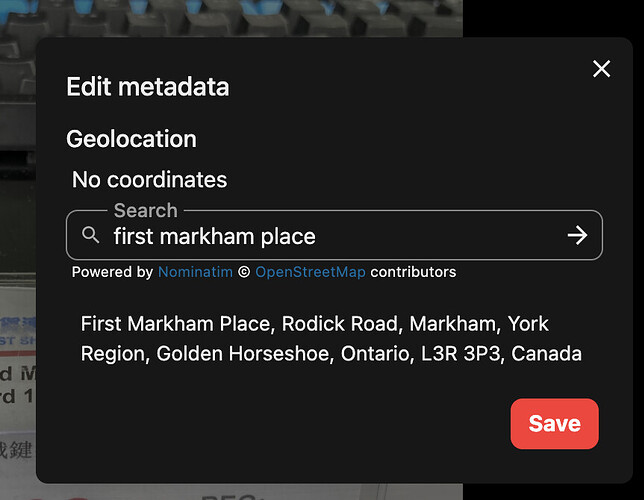Focus the "first markham place" search field
Screen dimensions: 644x500
coord(334,235)
